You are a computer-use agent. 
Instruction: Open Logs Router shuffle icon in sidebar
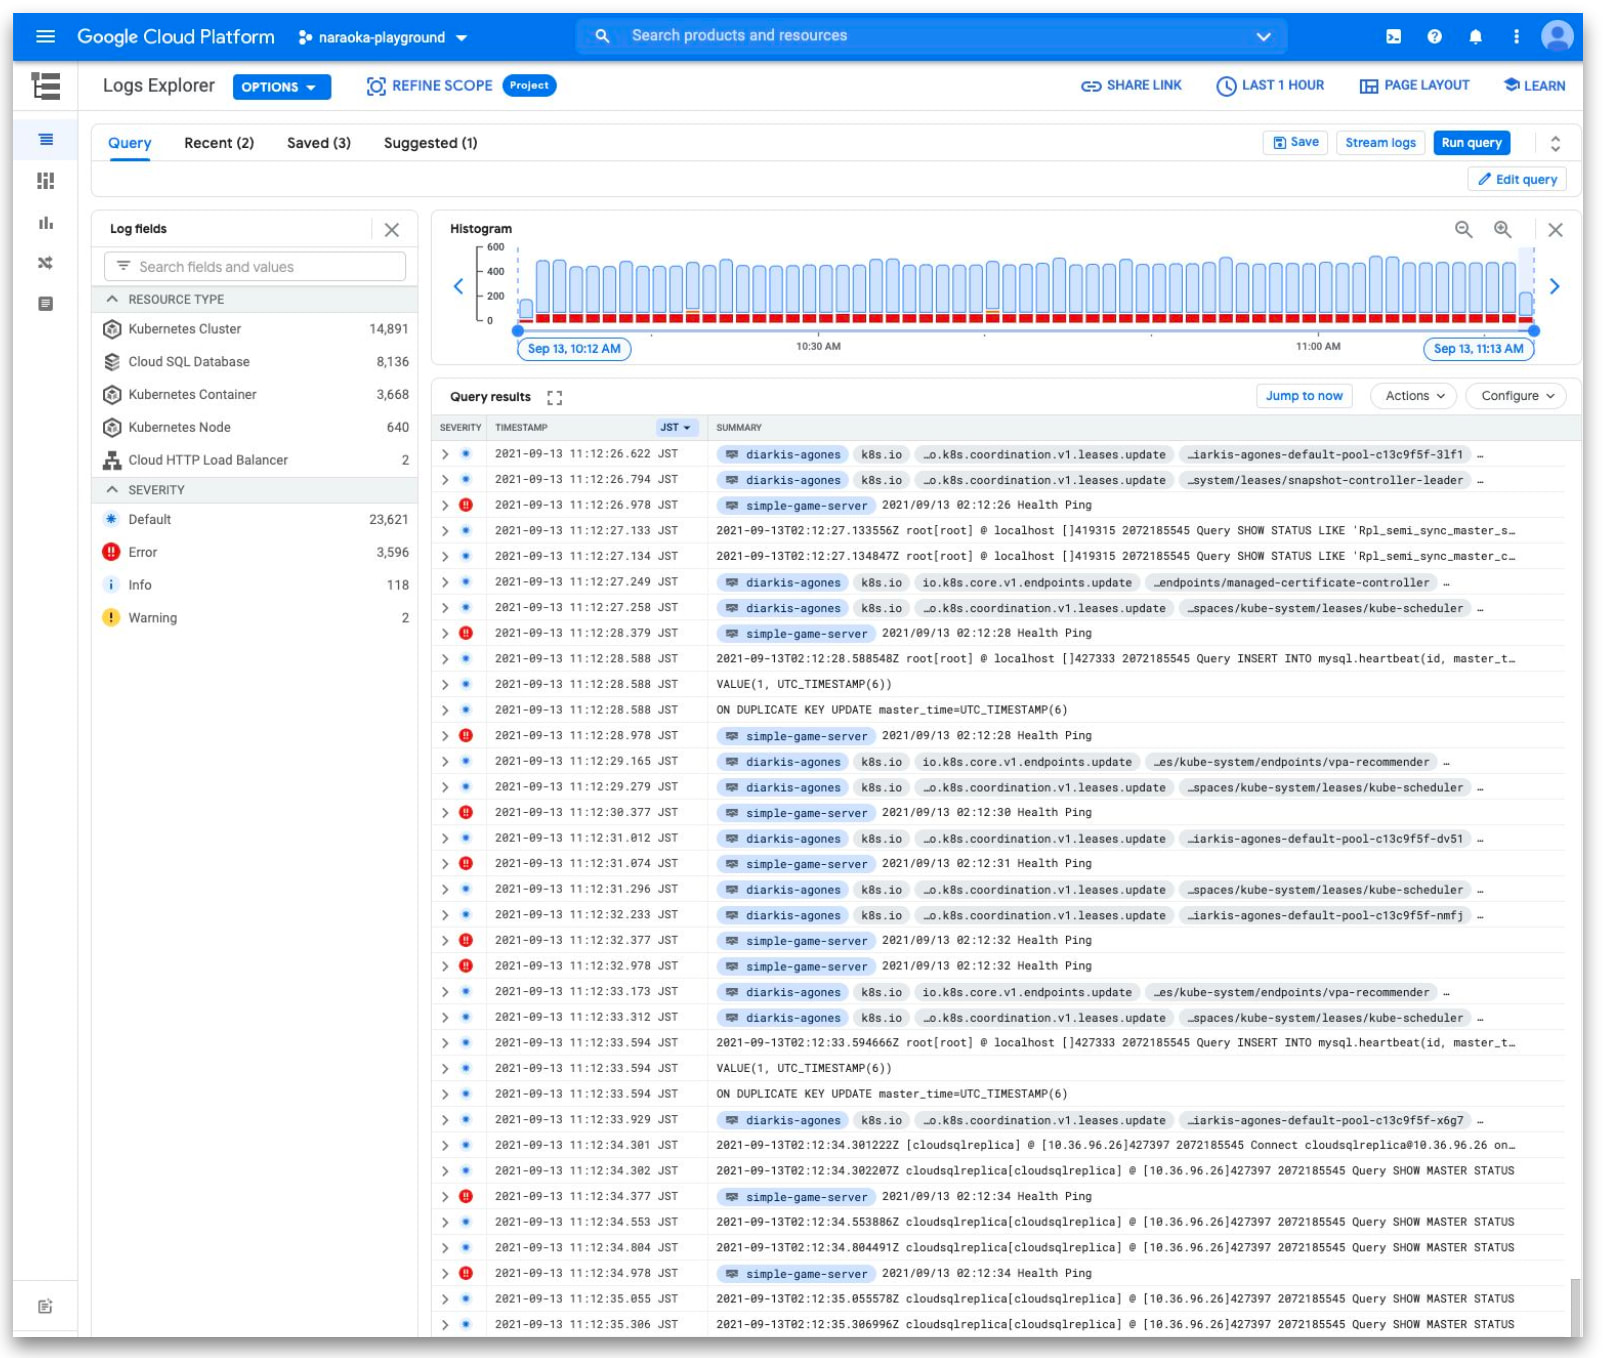pos(46,263)
